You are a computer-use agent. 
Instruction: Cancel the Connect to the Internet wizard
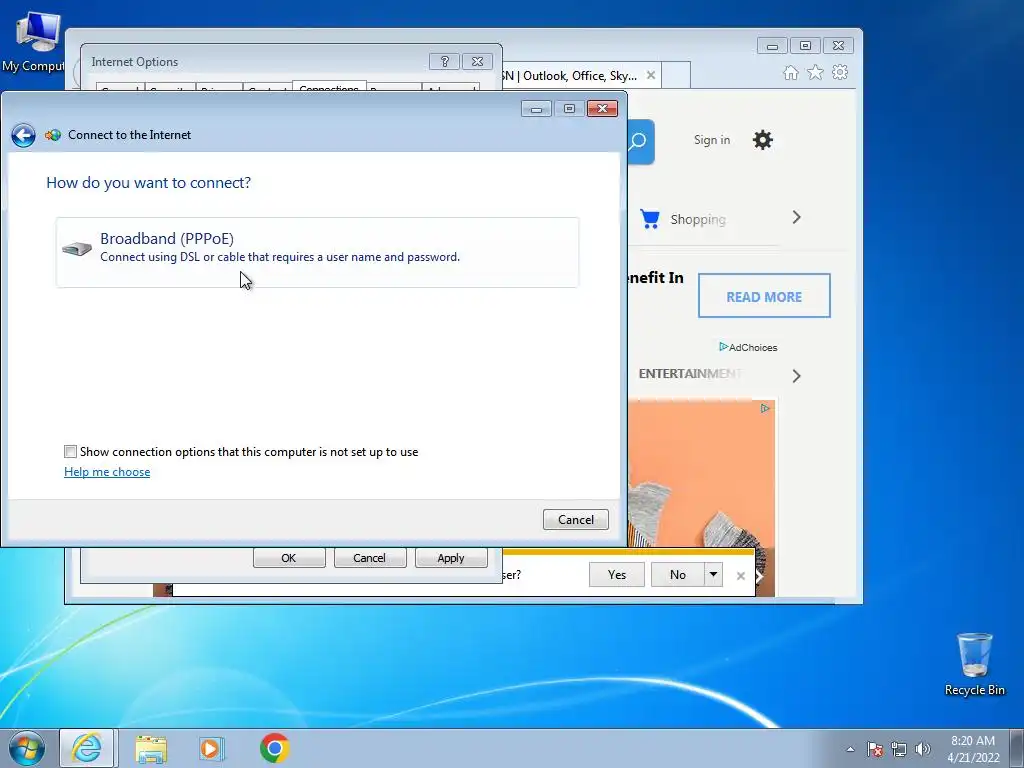tap(575, 519)
